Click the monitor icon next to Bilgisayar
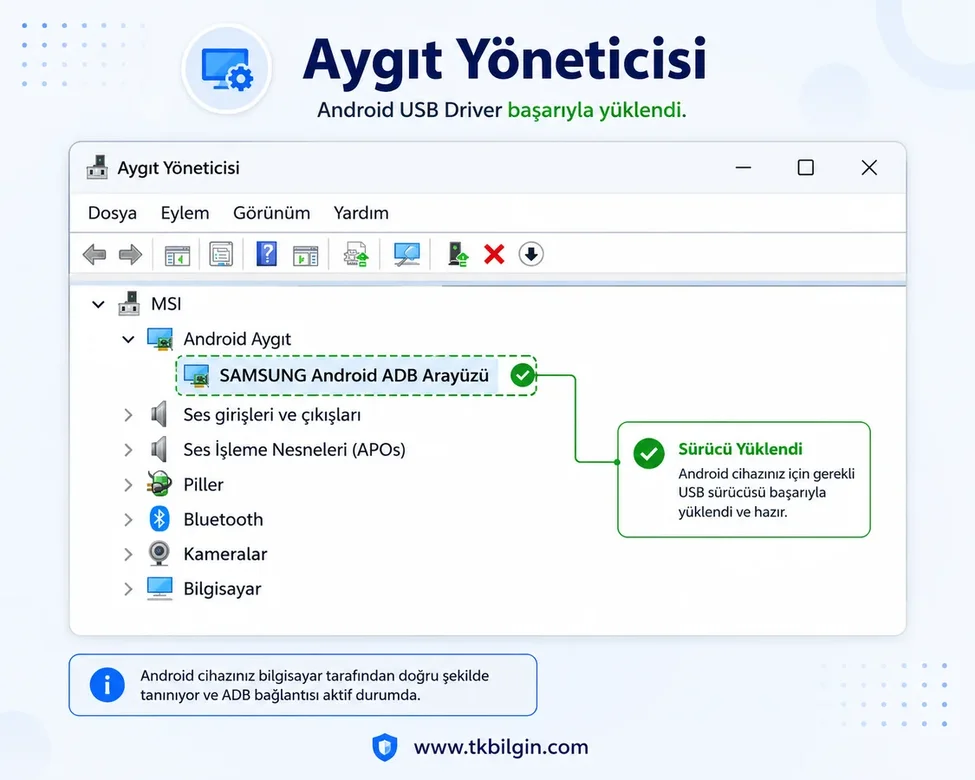Image resolution: width=975 pixels, height=780 pixels. 160,588
